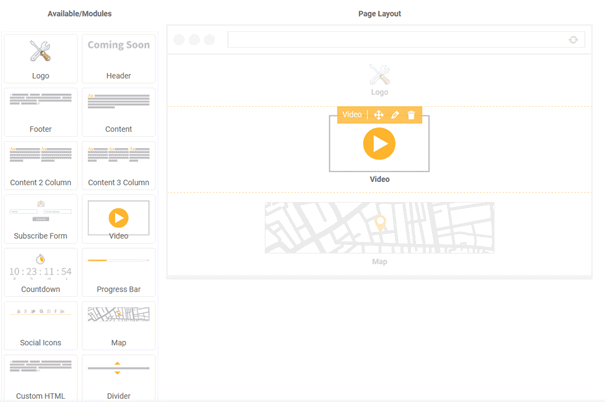Click the move icon on the Video toolbar
This screenshot has height=402, width=605.
tap(379, 115)
